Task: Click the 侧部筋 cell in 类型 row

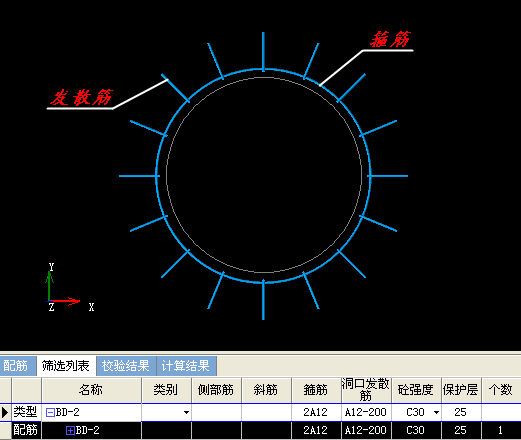Action: pyautogui.click(x=217, y=413)
